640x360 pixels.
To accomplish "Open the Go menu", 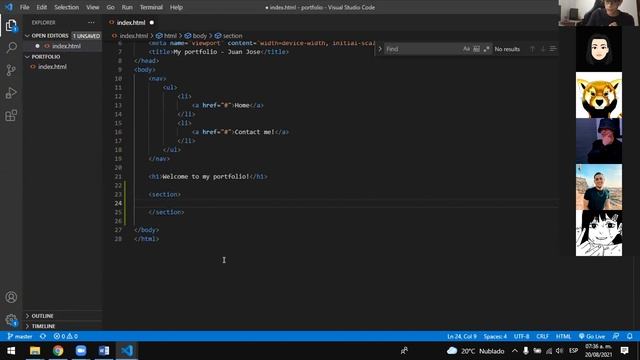I will pos(111,7).
